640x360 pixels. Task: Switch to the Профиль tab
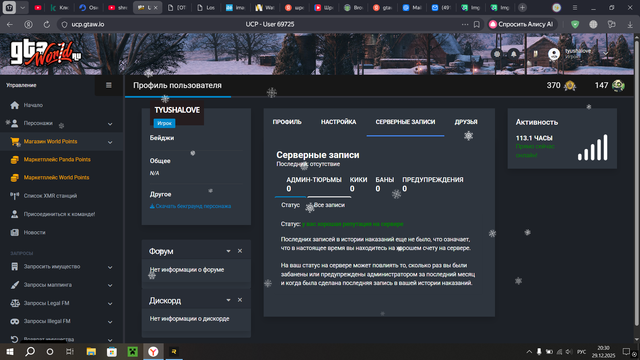[x=287, y=122]
